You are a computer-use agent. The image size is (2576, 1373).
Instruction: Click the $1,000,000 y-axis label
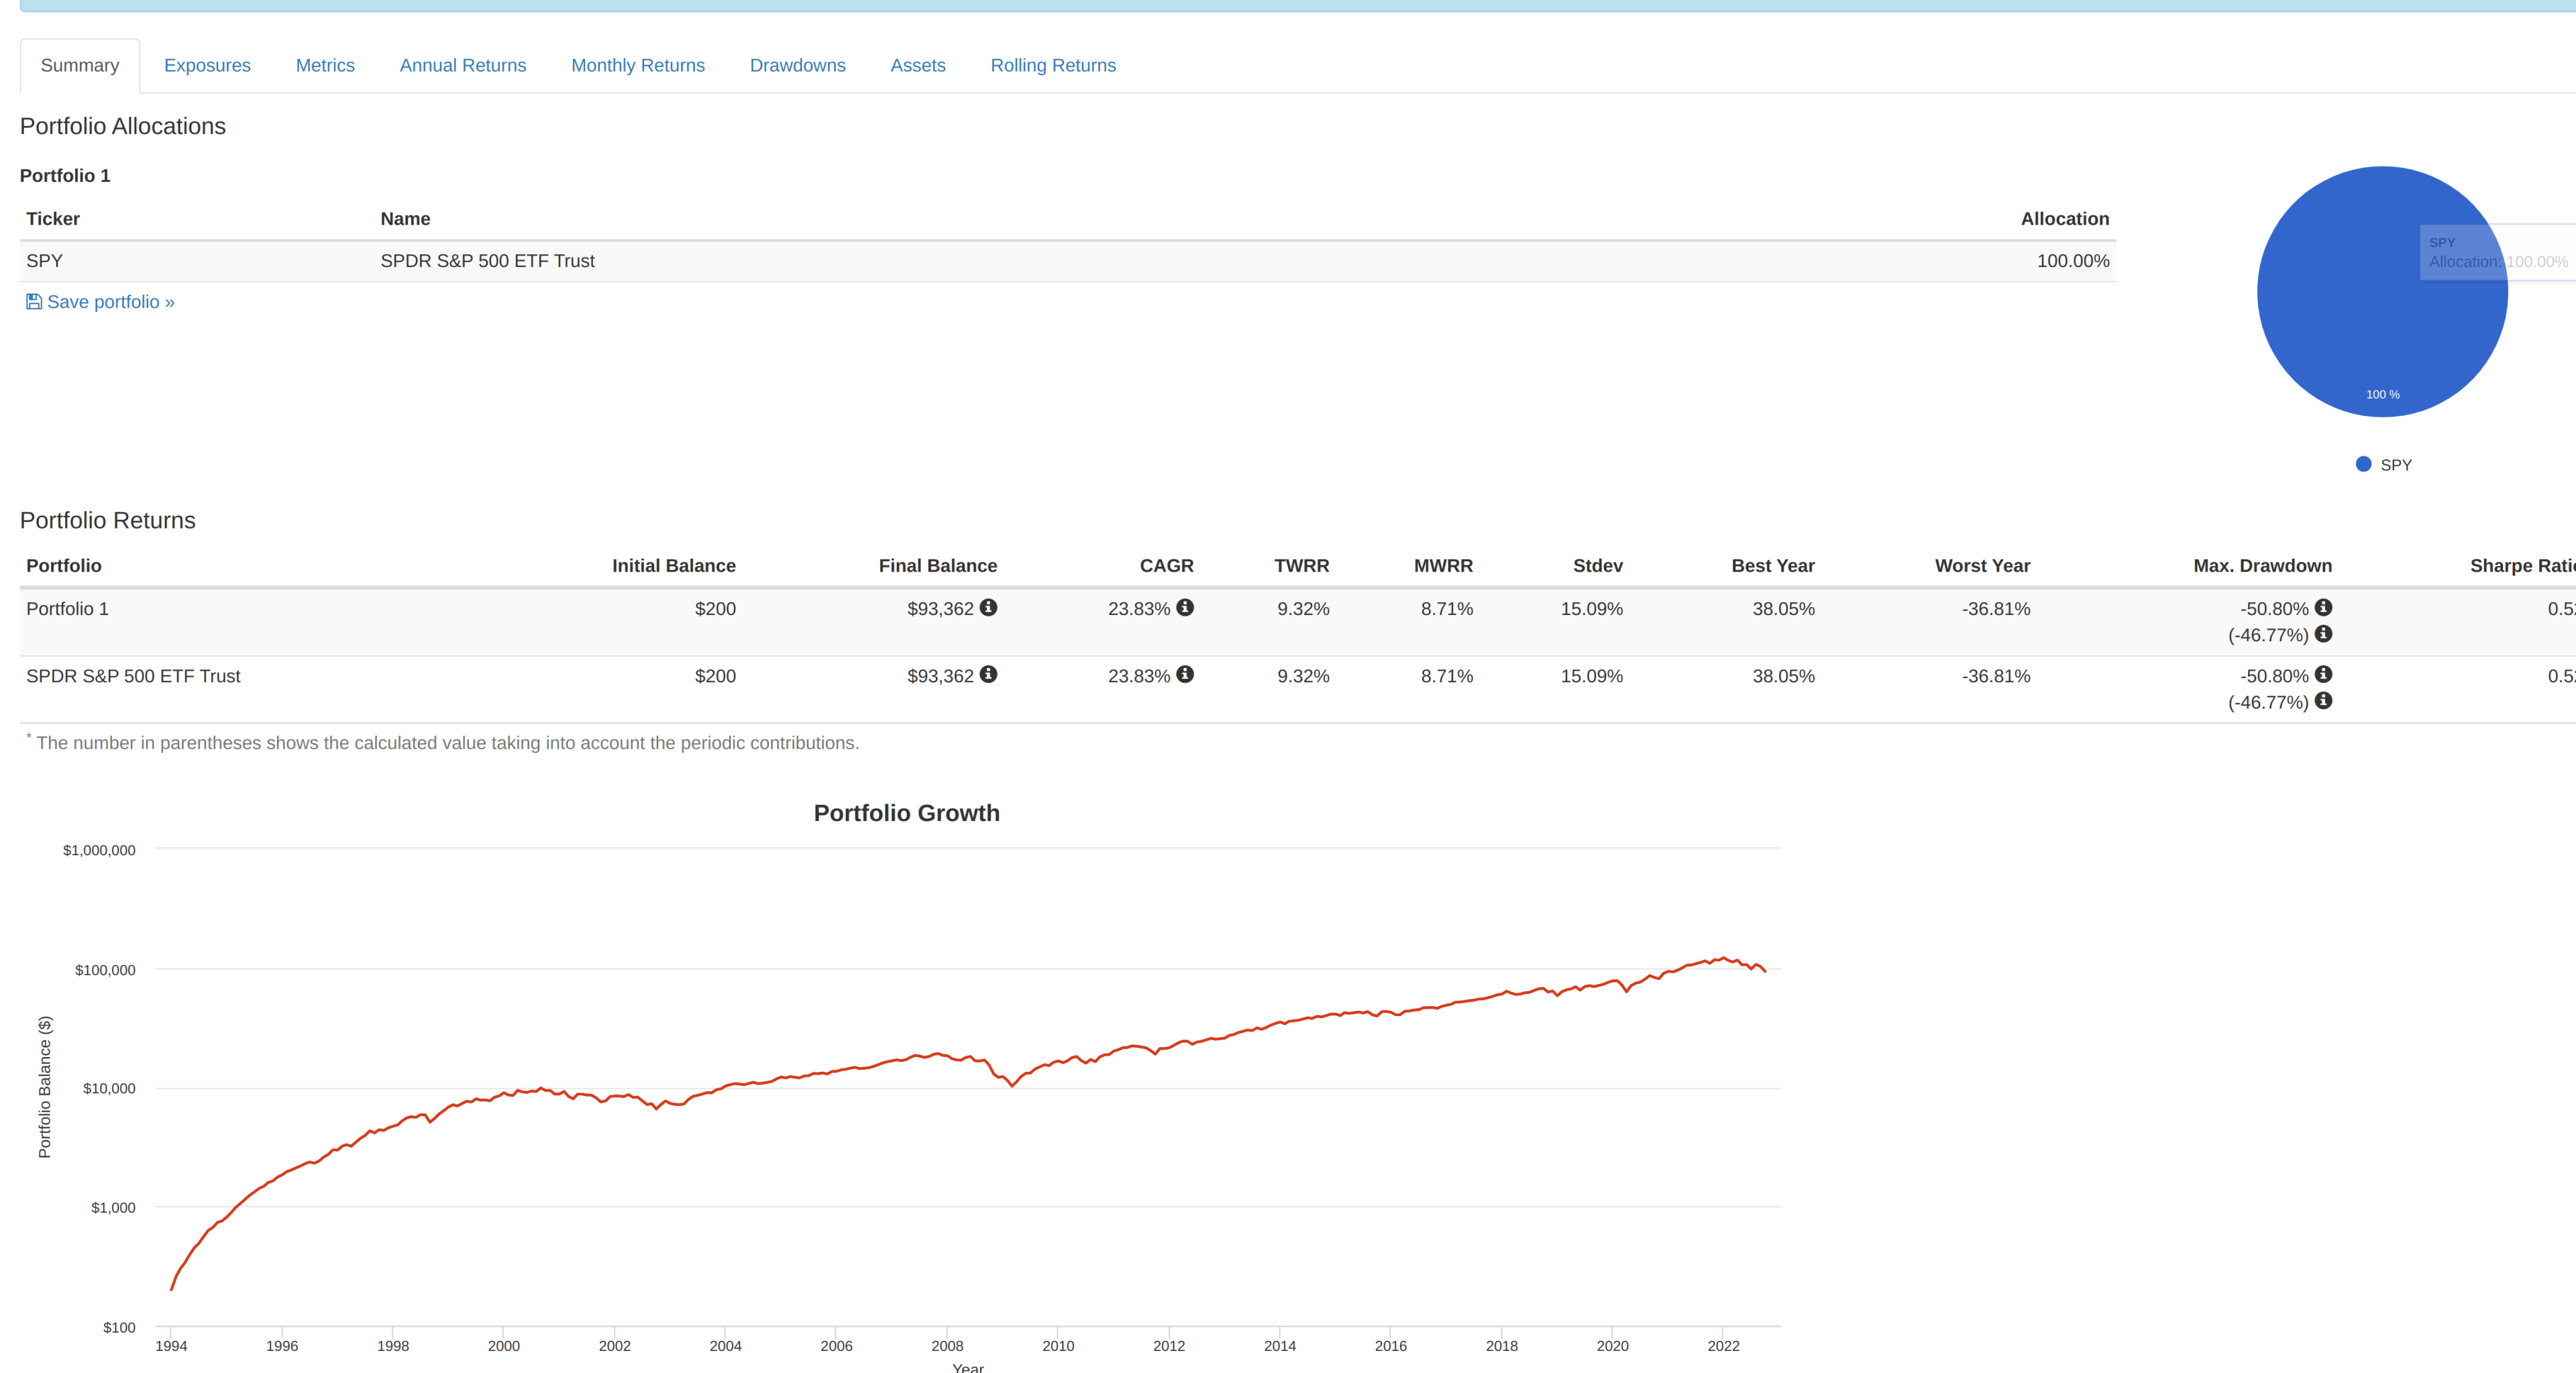[99, 850]
